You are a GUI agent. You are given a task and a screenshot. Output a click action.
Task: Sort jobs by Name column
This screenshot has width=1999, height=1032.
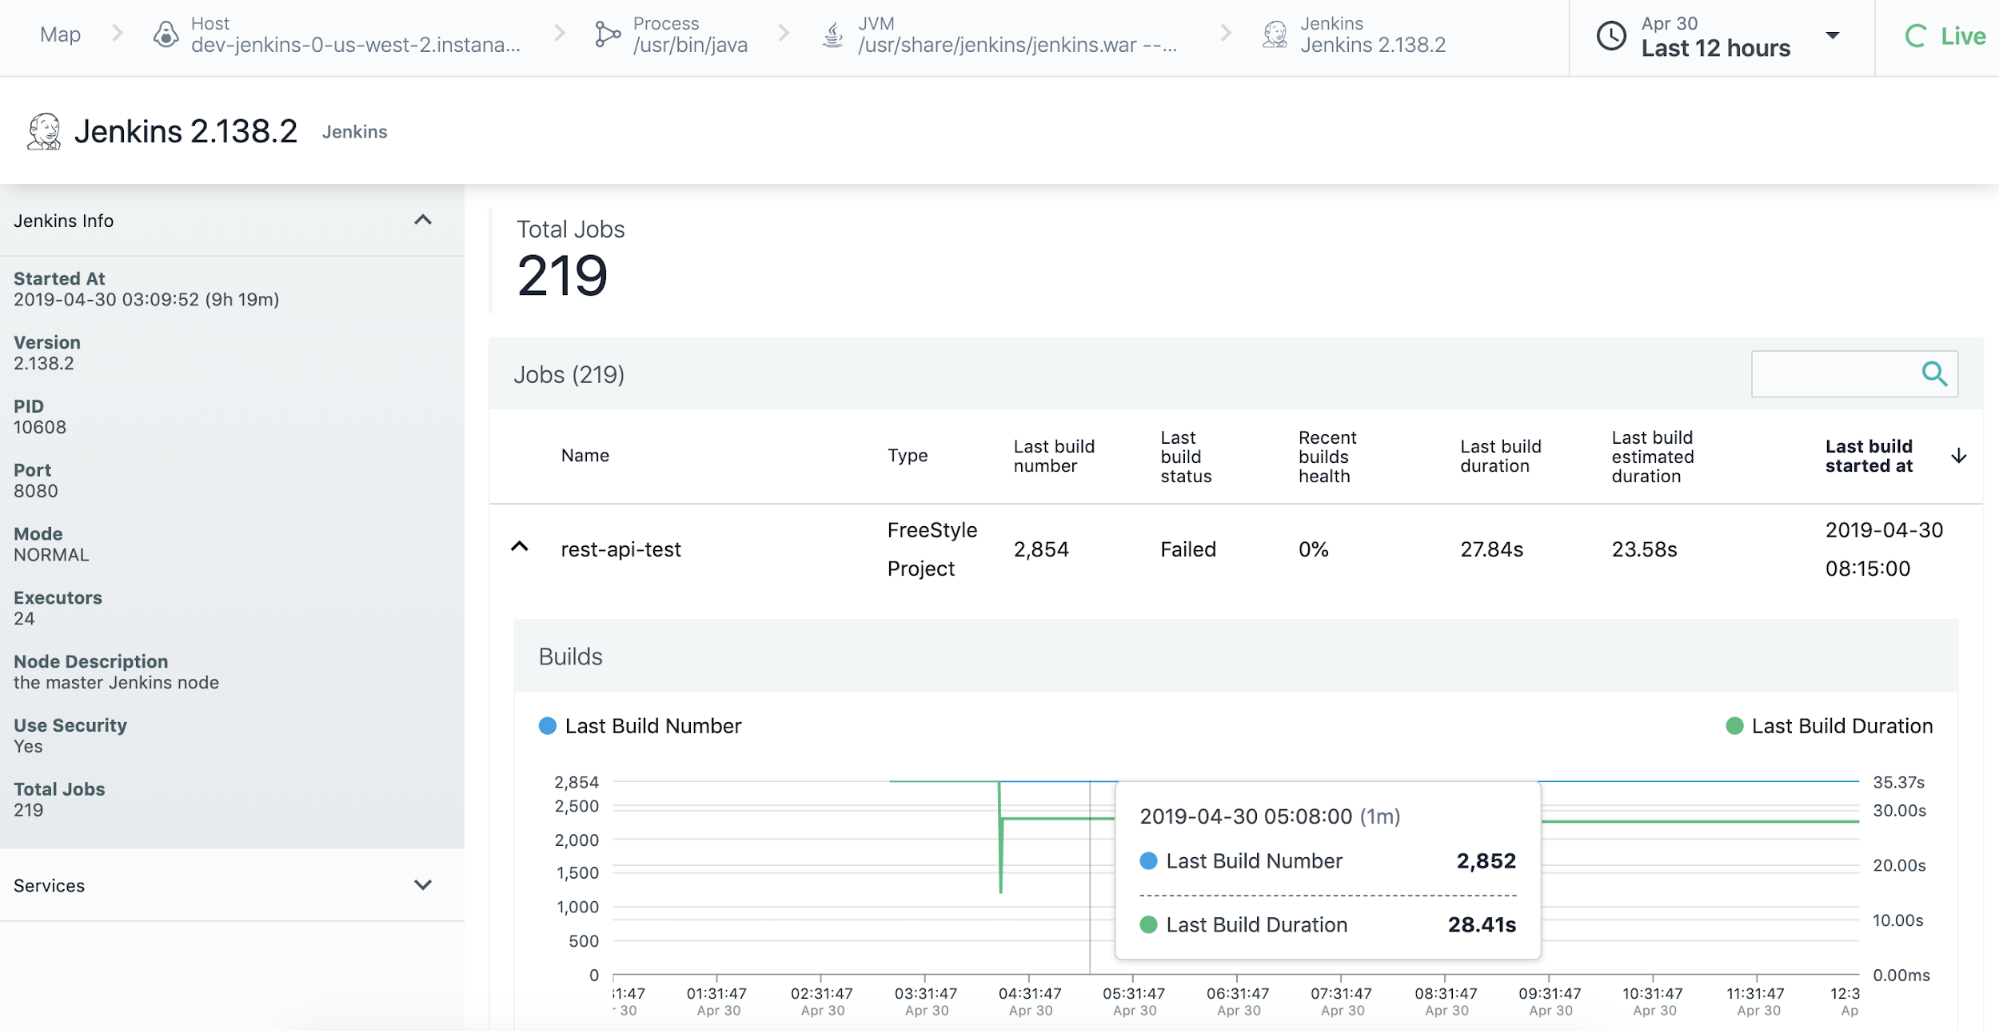coord(585,456)
